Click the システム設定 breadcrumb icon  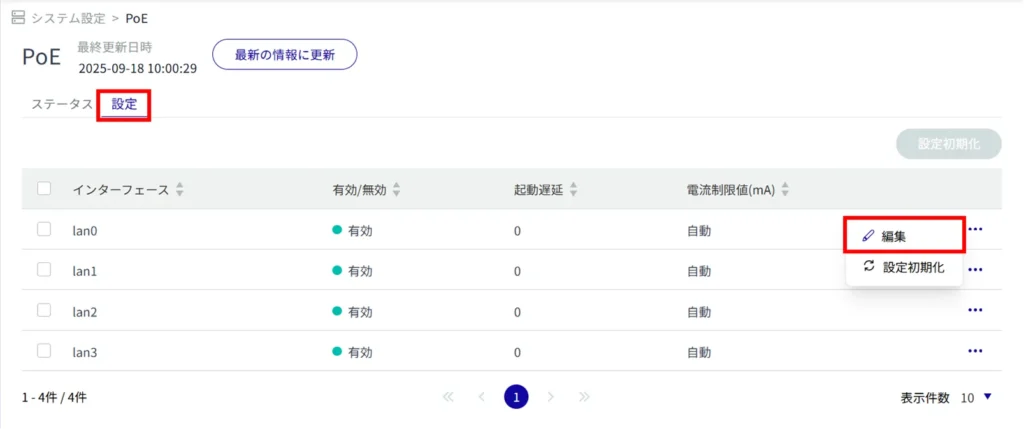(x=18, y=18)
